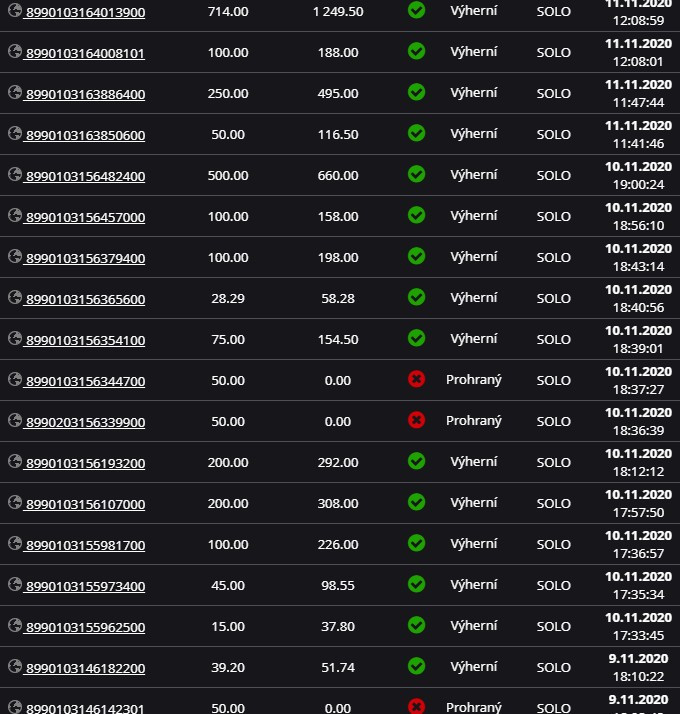The image size is (680, 714).
Task: Click green check icon for 37.80 win
Action: [416, 625]
